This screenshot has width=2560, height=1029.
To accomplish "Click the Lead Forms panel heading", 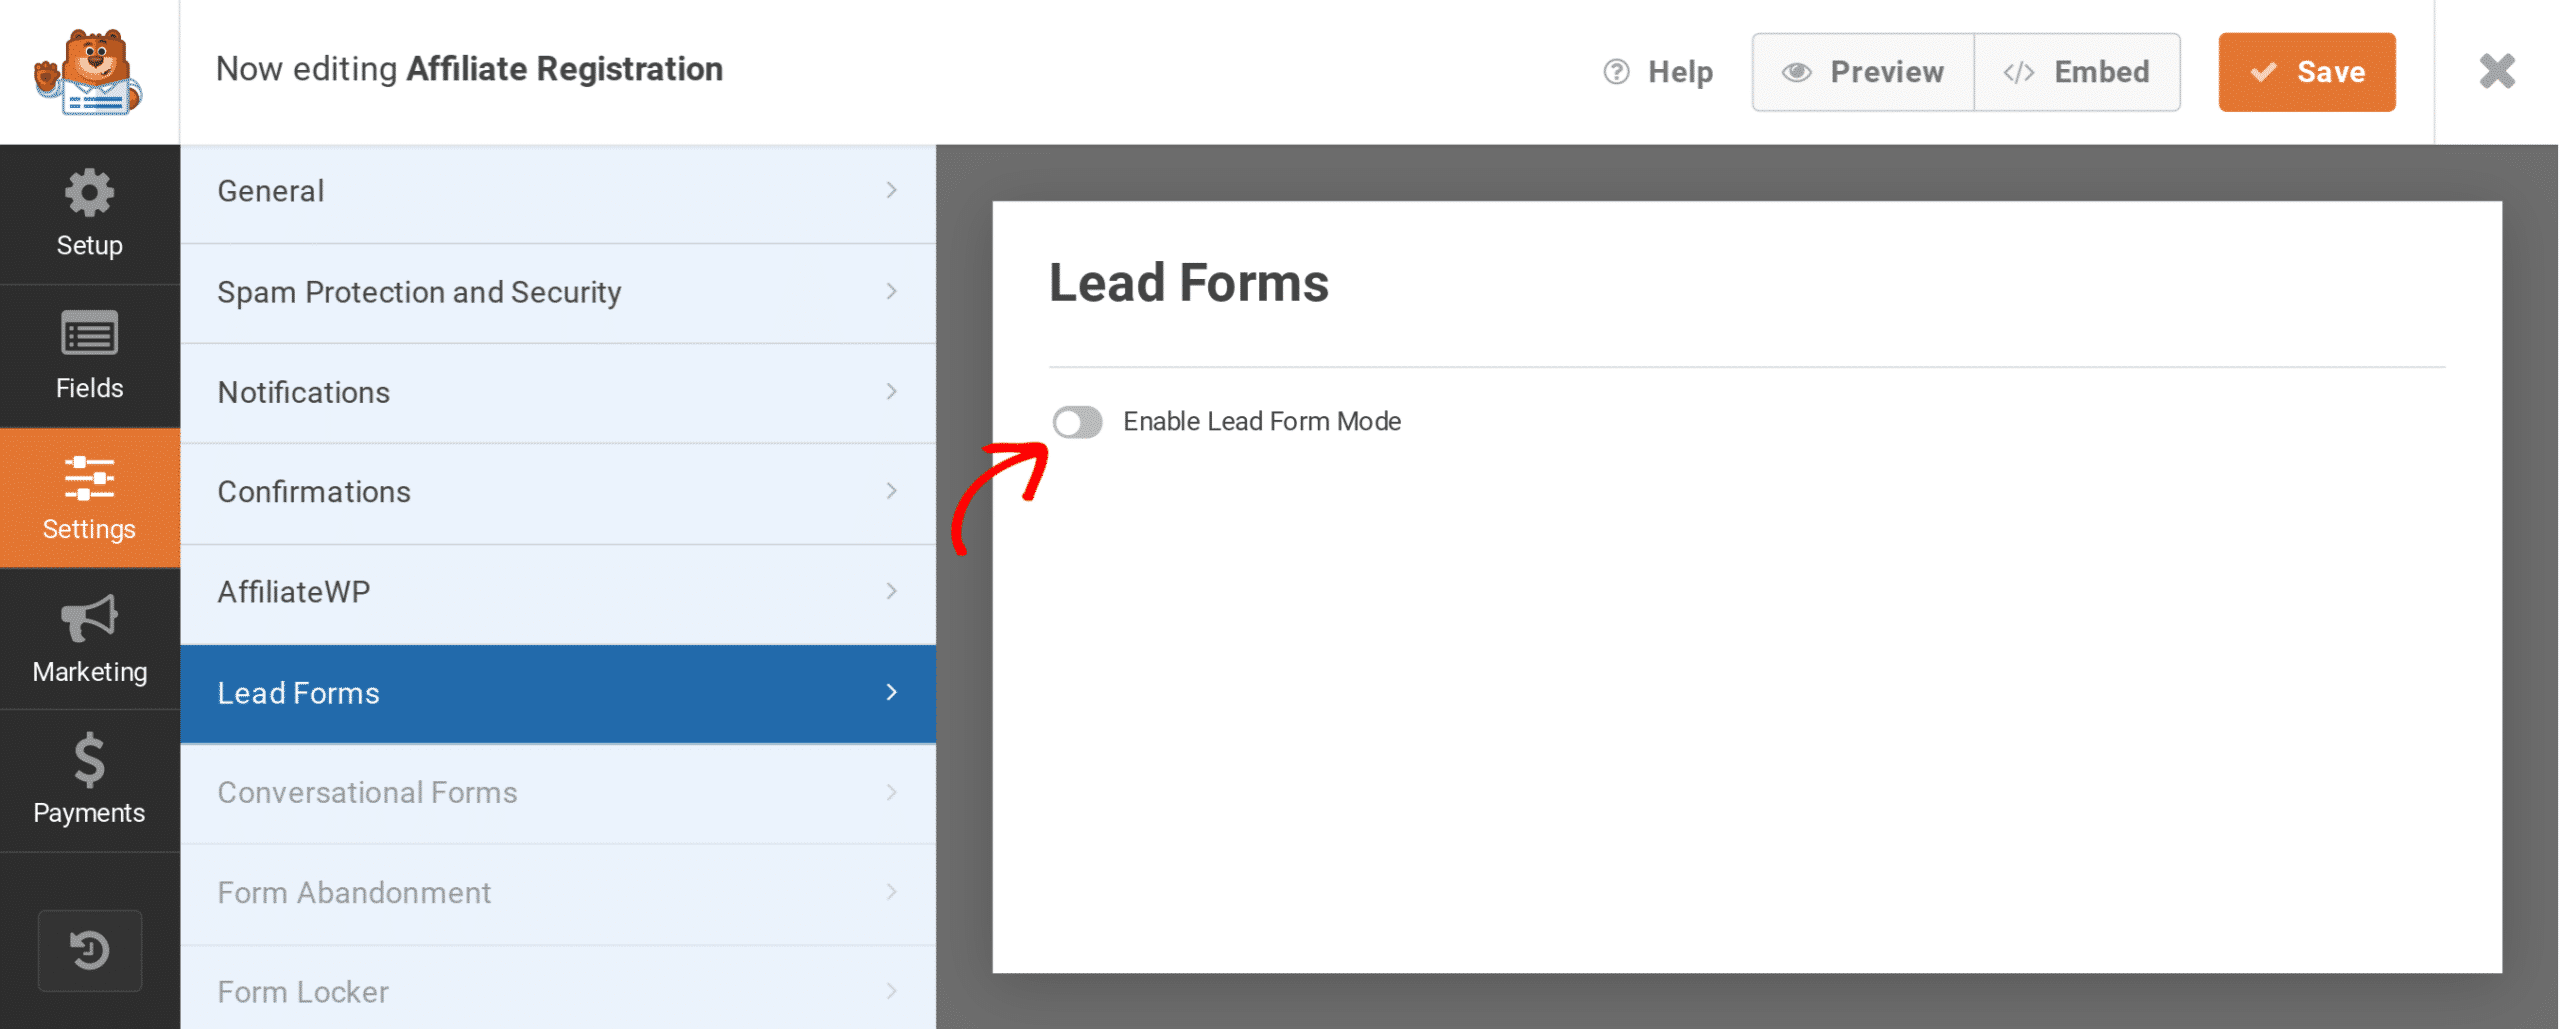I will (1188, 283).
